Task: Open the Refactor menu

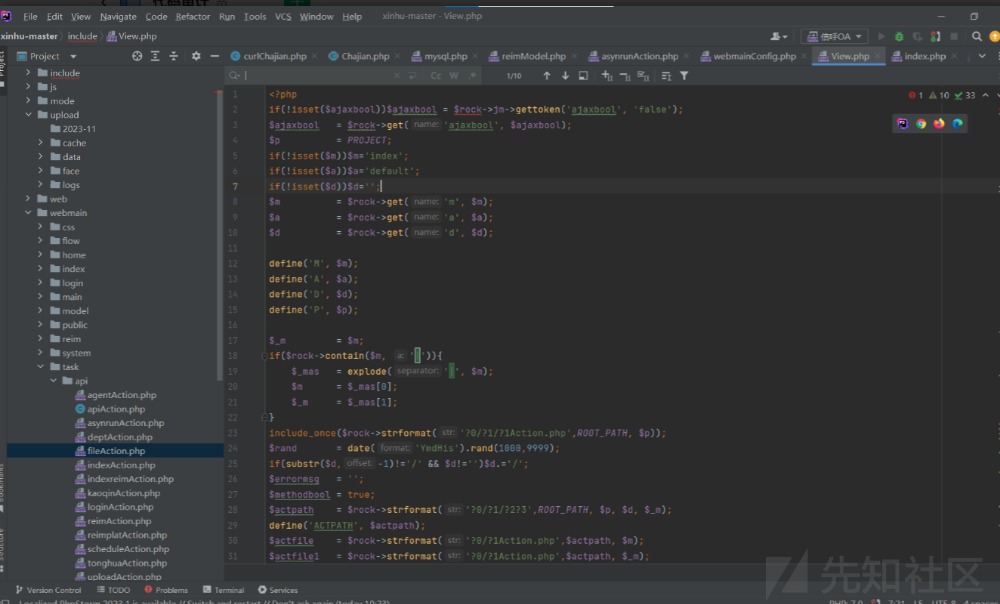Action: click(x=193, y=17)
